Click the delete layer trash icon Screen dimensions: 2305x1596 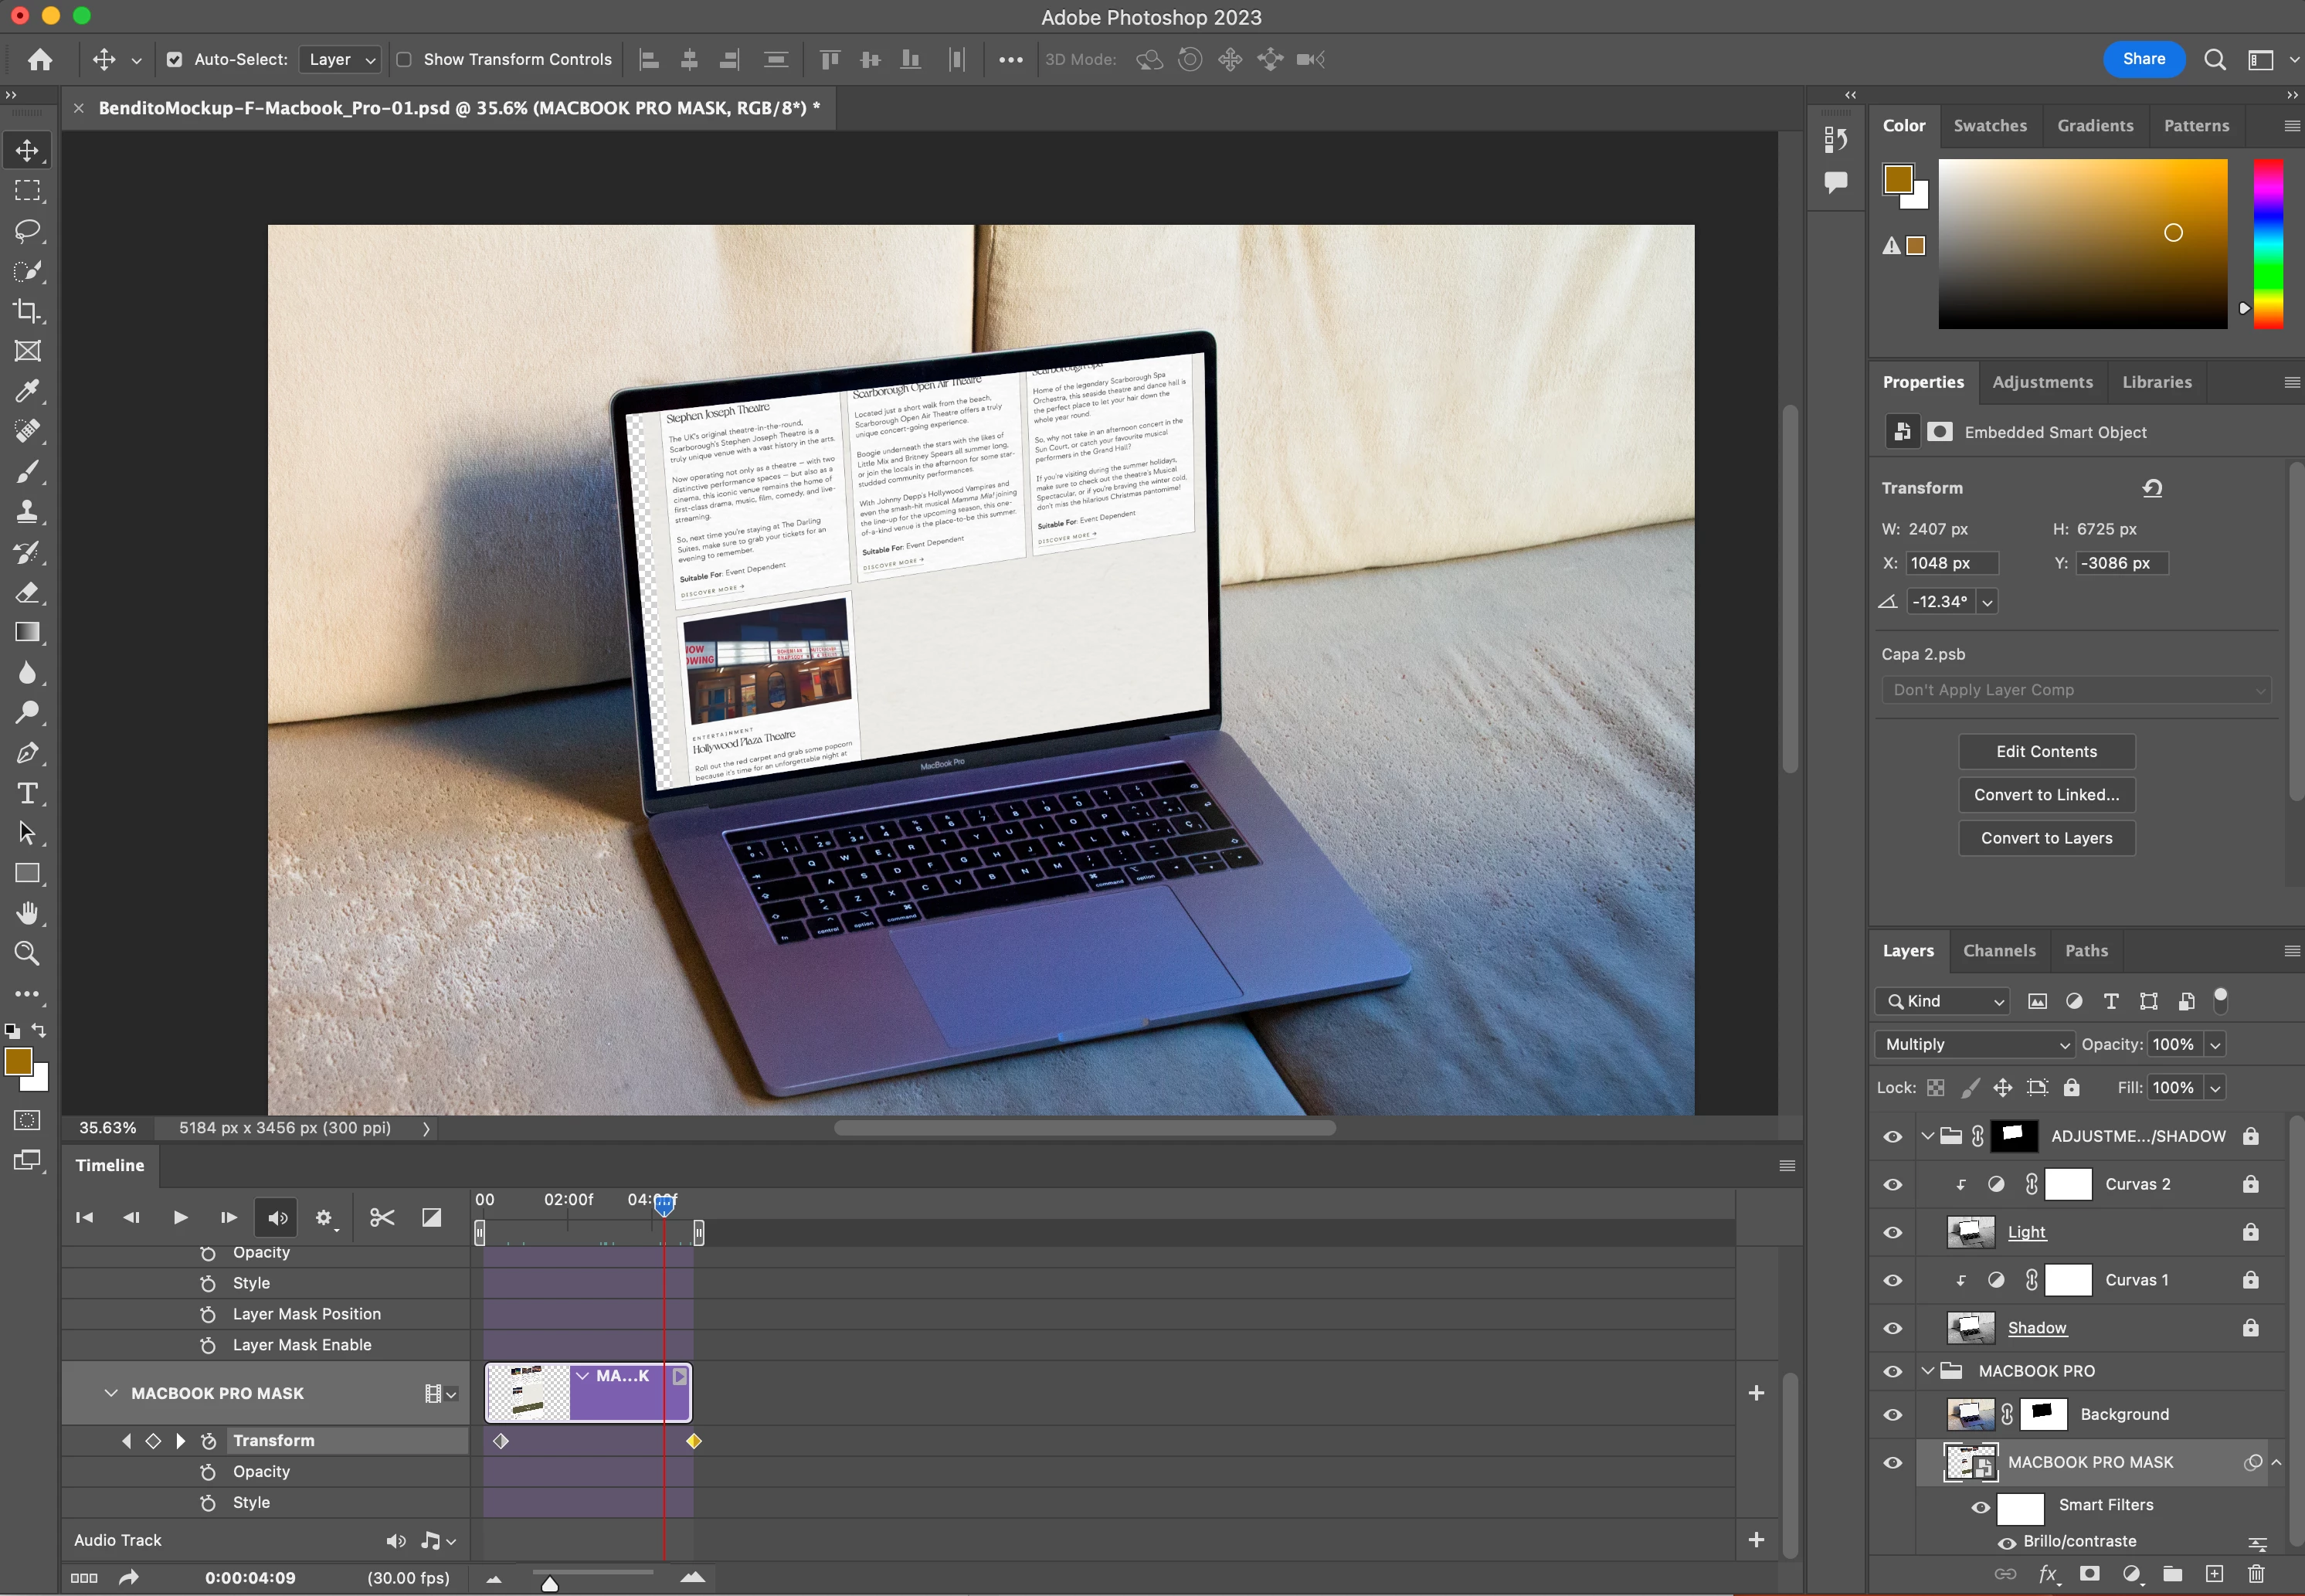click(2256, 1574)
